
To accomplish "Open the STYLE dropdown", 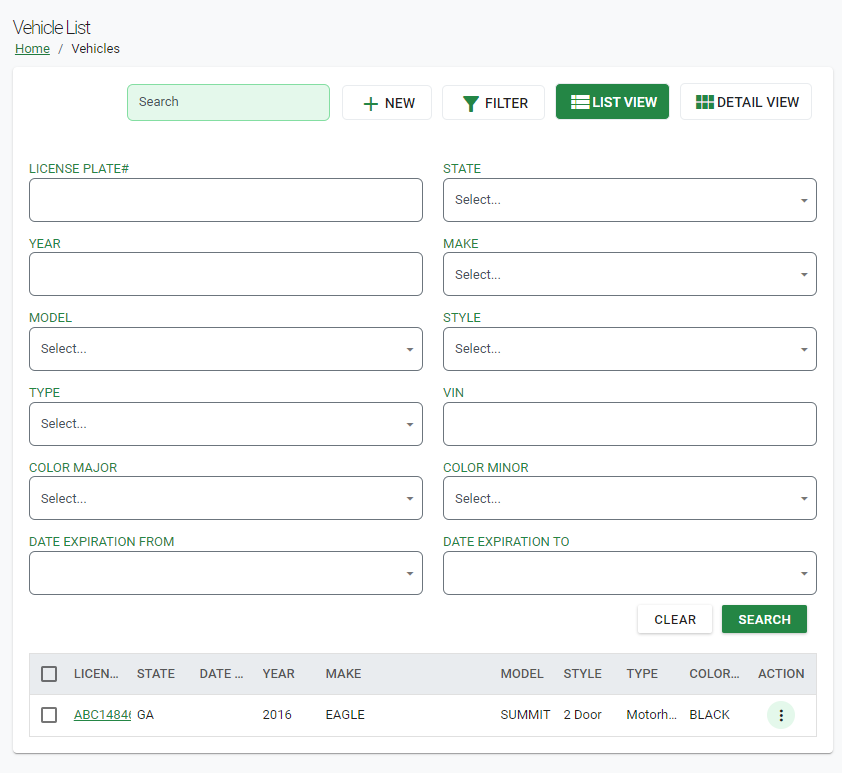I will tap(630, 348).
